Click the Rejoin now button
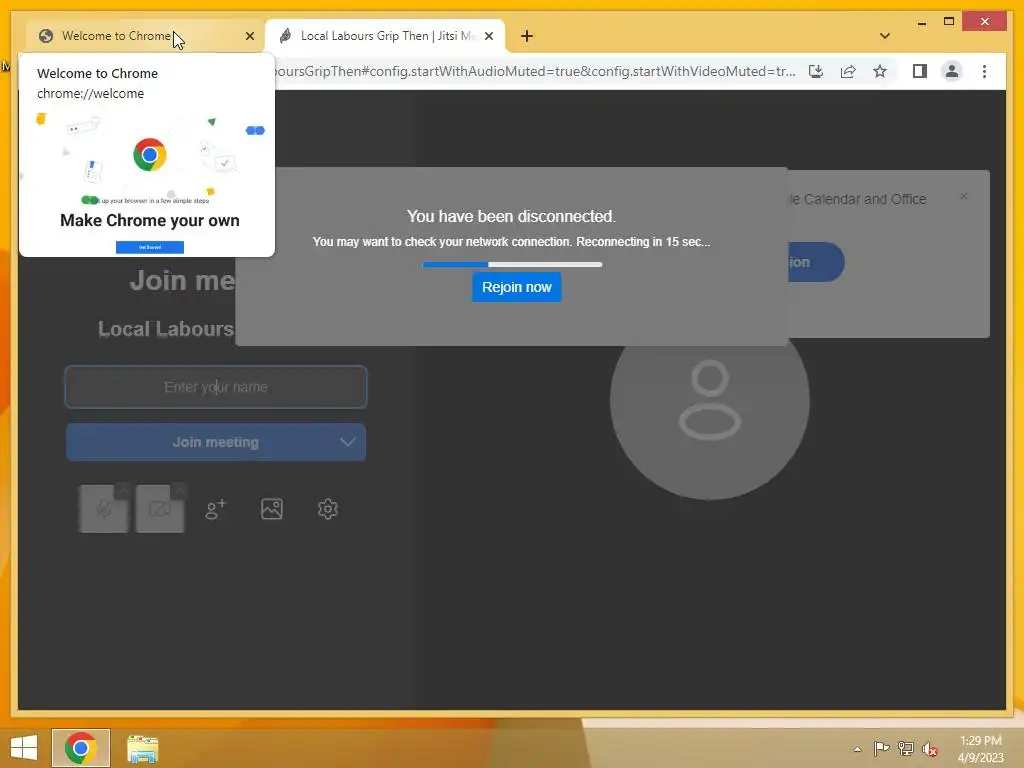 (x=517, y=287)
